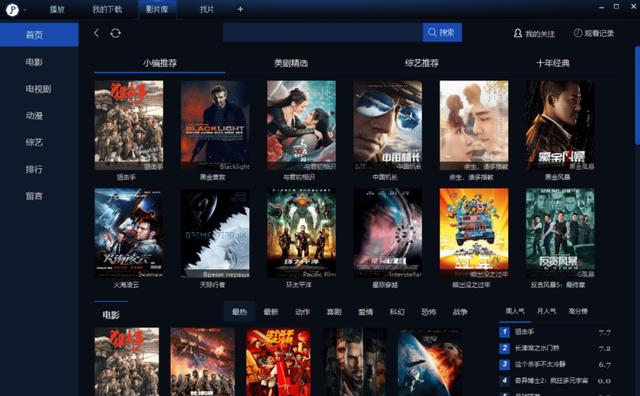The height and width of the screenshot is (396, 640).
Task: Filter movies by 喜剧 genre
Action: (x=334, y=312)
